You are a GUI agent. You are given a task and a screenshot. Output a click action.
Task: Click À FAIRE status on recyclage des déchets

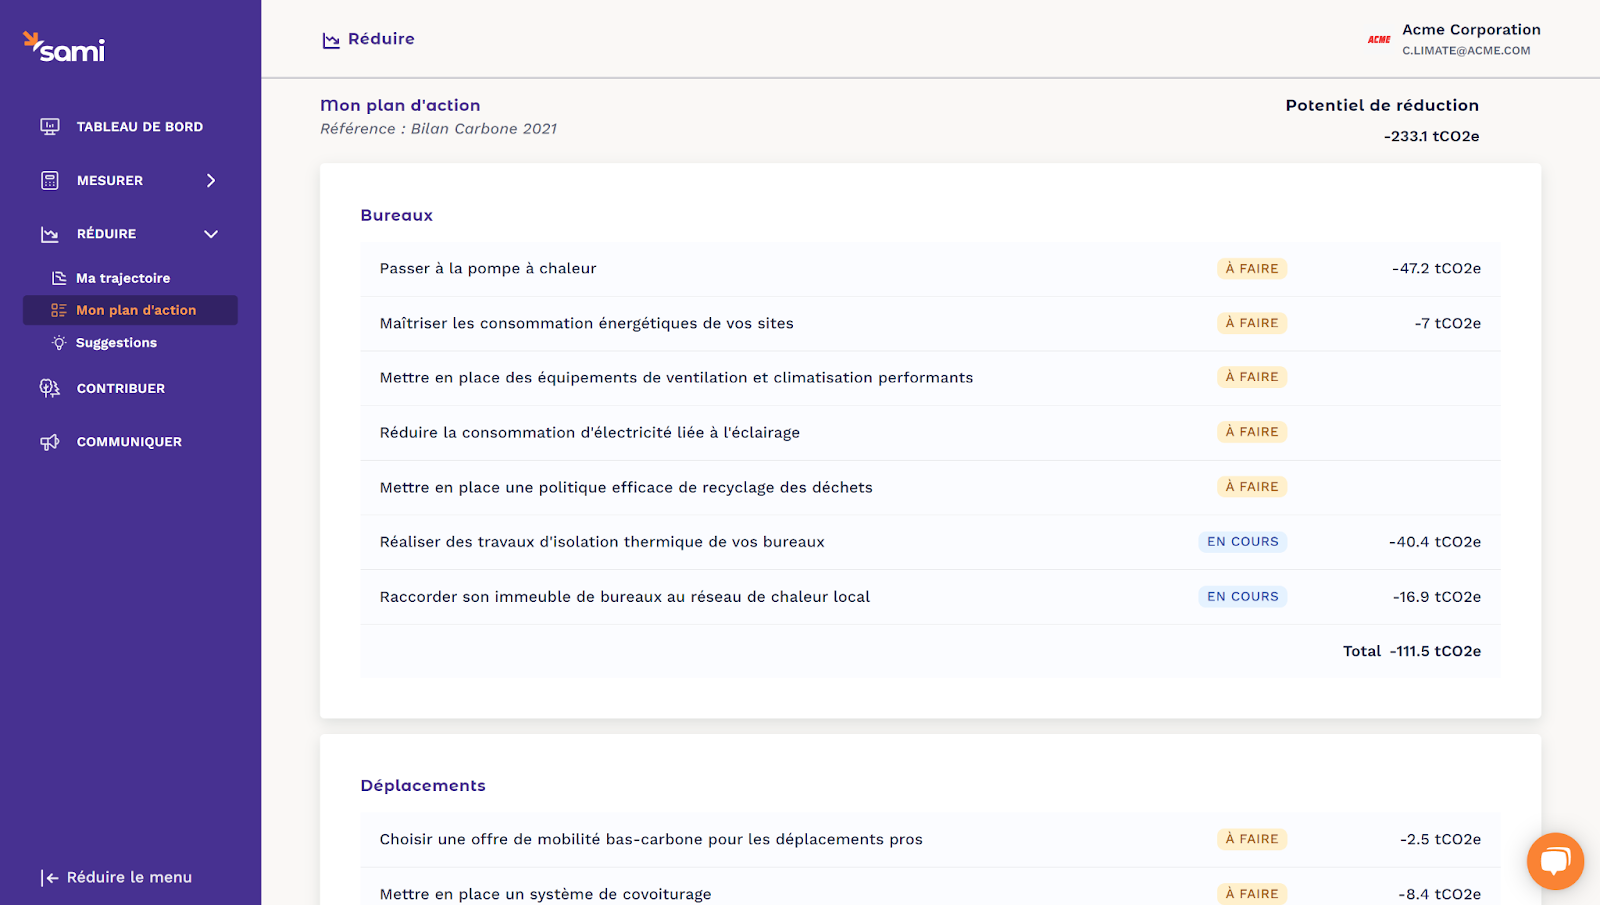pyautogui.click(x=1252, y=487)
